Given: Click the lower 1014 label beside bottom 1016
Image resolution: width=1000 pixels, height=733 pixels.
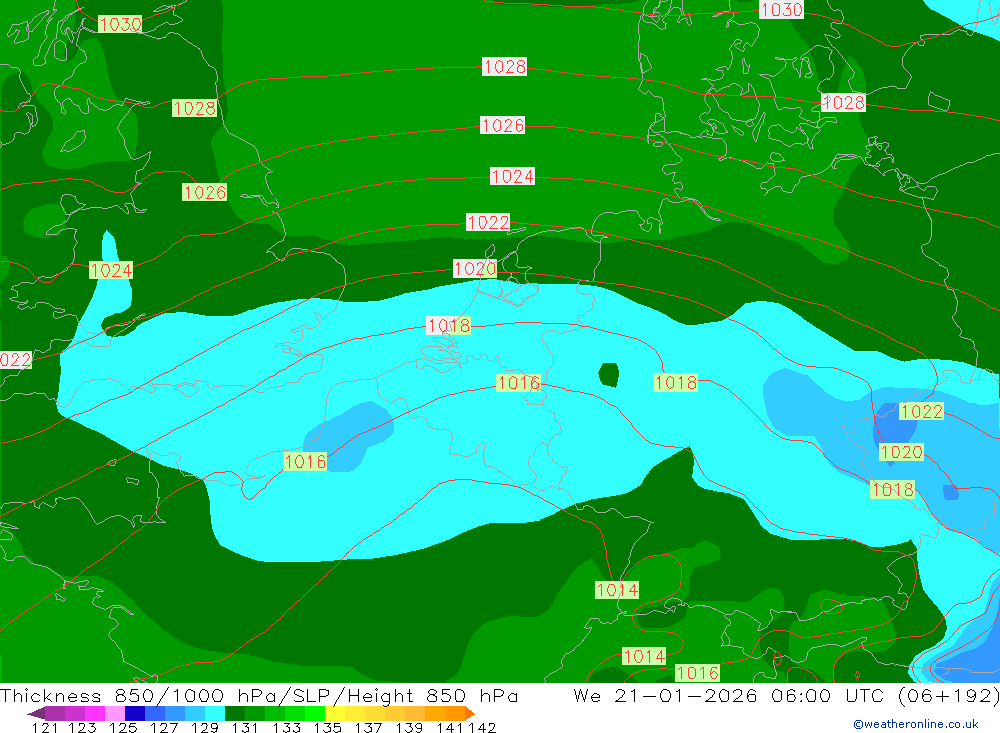Looking at the screenshot, I should tap(644, 656).
